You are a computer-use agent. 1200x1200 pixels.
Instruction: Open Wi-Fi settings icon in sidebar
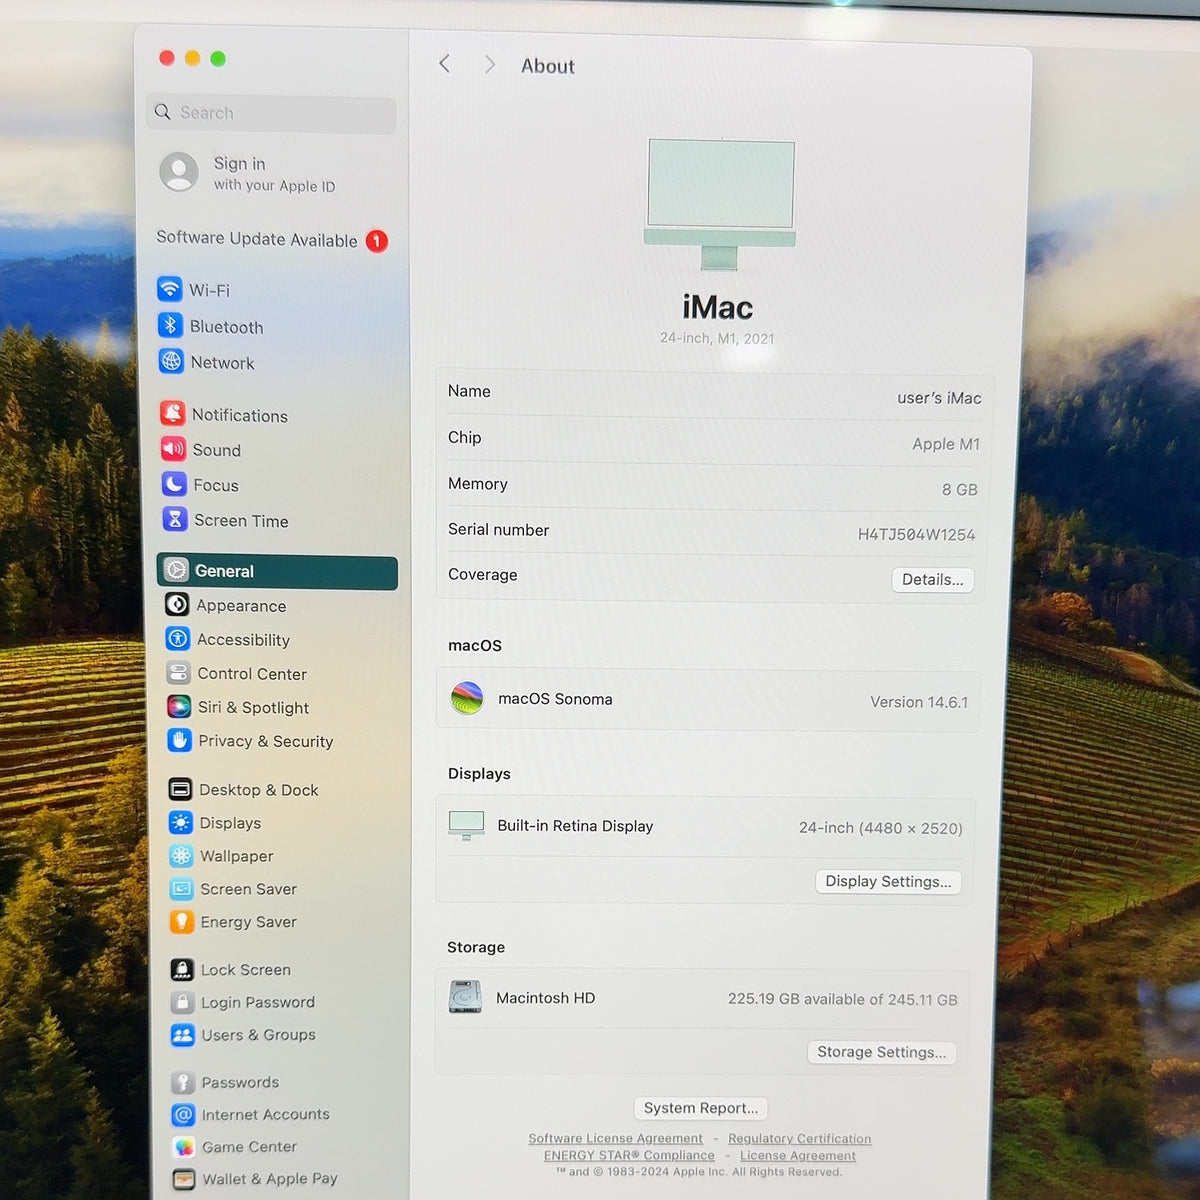tap(170, 289)
